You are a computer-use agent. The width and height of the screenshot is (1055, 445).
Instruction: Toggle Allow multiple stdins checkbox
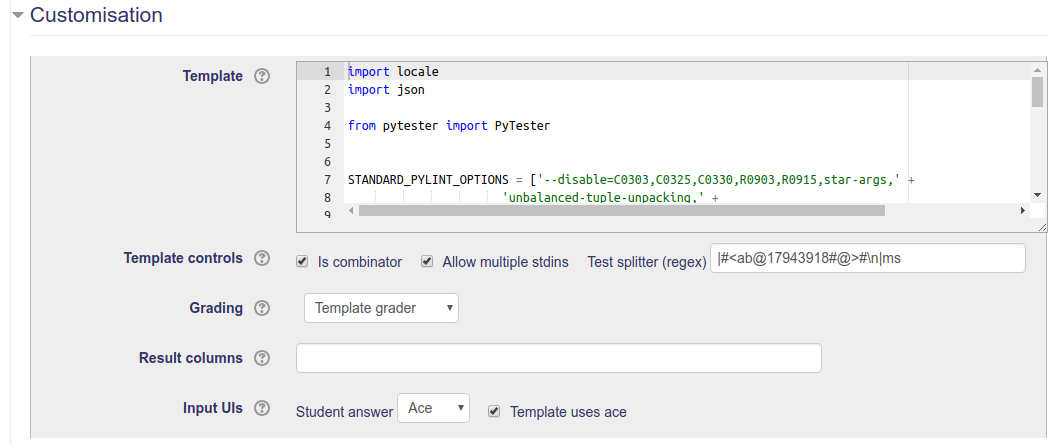pos(427,261)
